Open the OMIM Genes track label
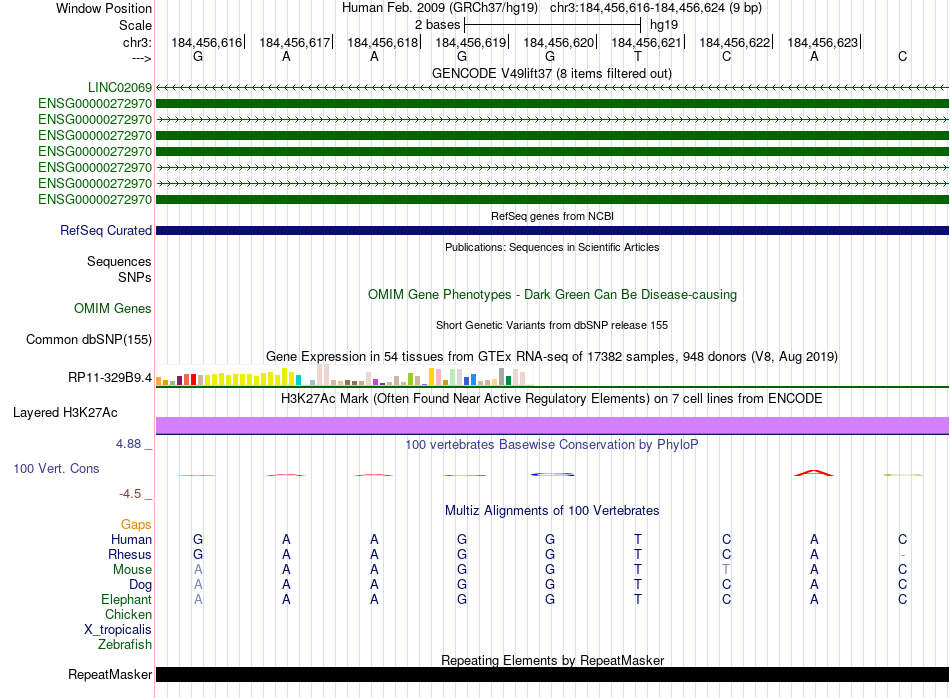The image size is (950, 698). click(112, 309)
